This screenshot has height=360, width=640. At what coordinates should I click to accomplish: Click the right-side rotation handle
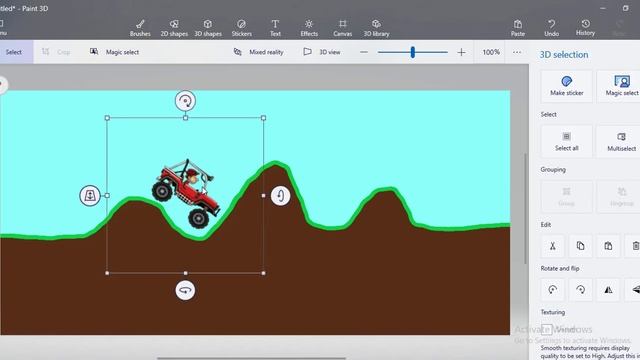tap(280, 196)
